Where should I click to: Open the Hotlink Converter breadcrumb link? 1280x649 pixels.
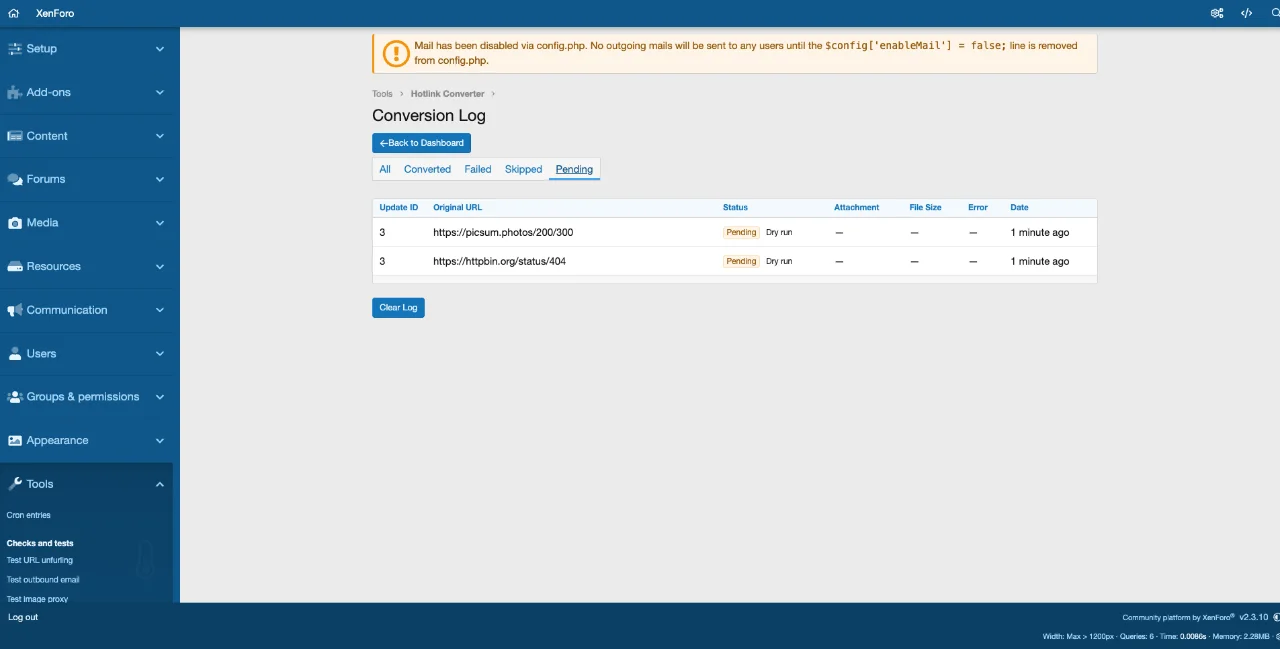pyautogui.click(x=447, y=94)
